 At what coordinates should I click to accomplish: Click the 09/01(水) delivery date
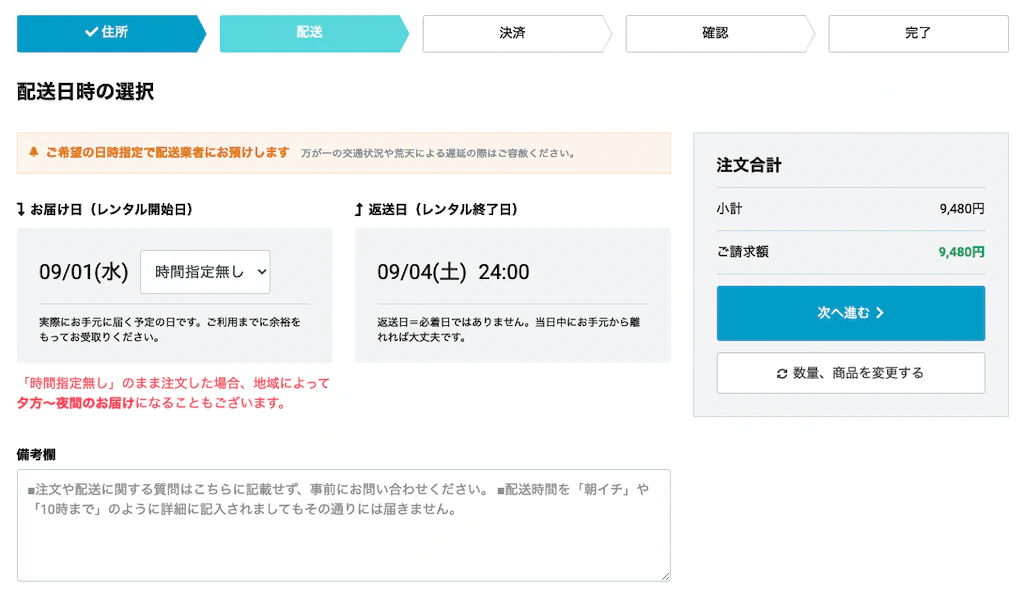pyautogui.click(x=84, y=272)
